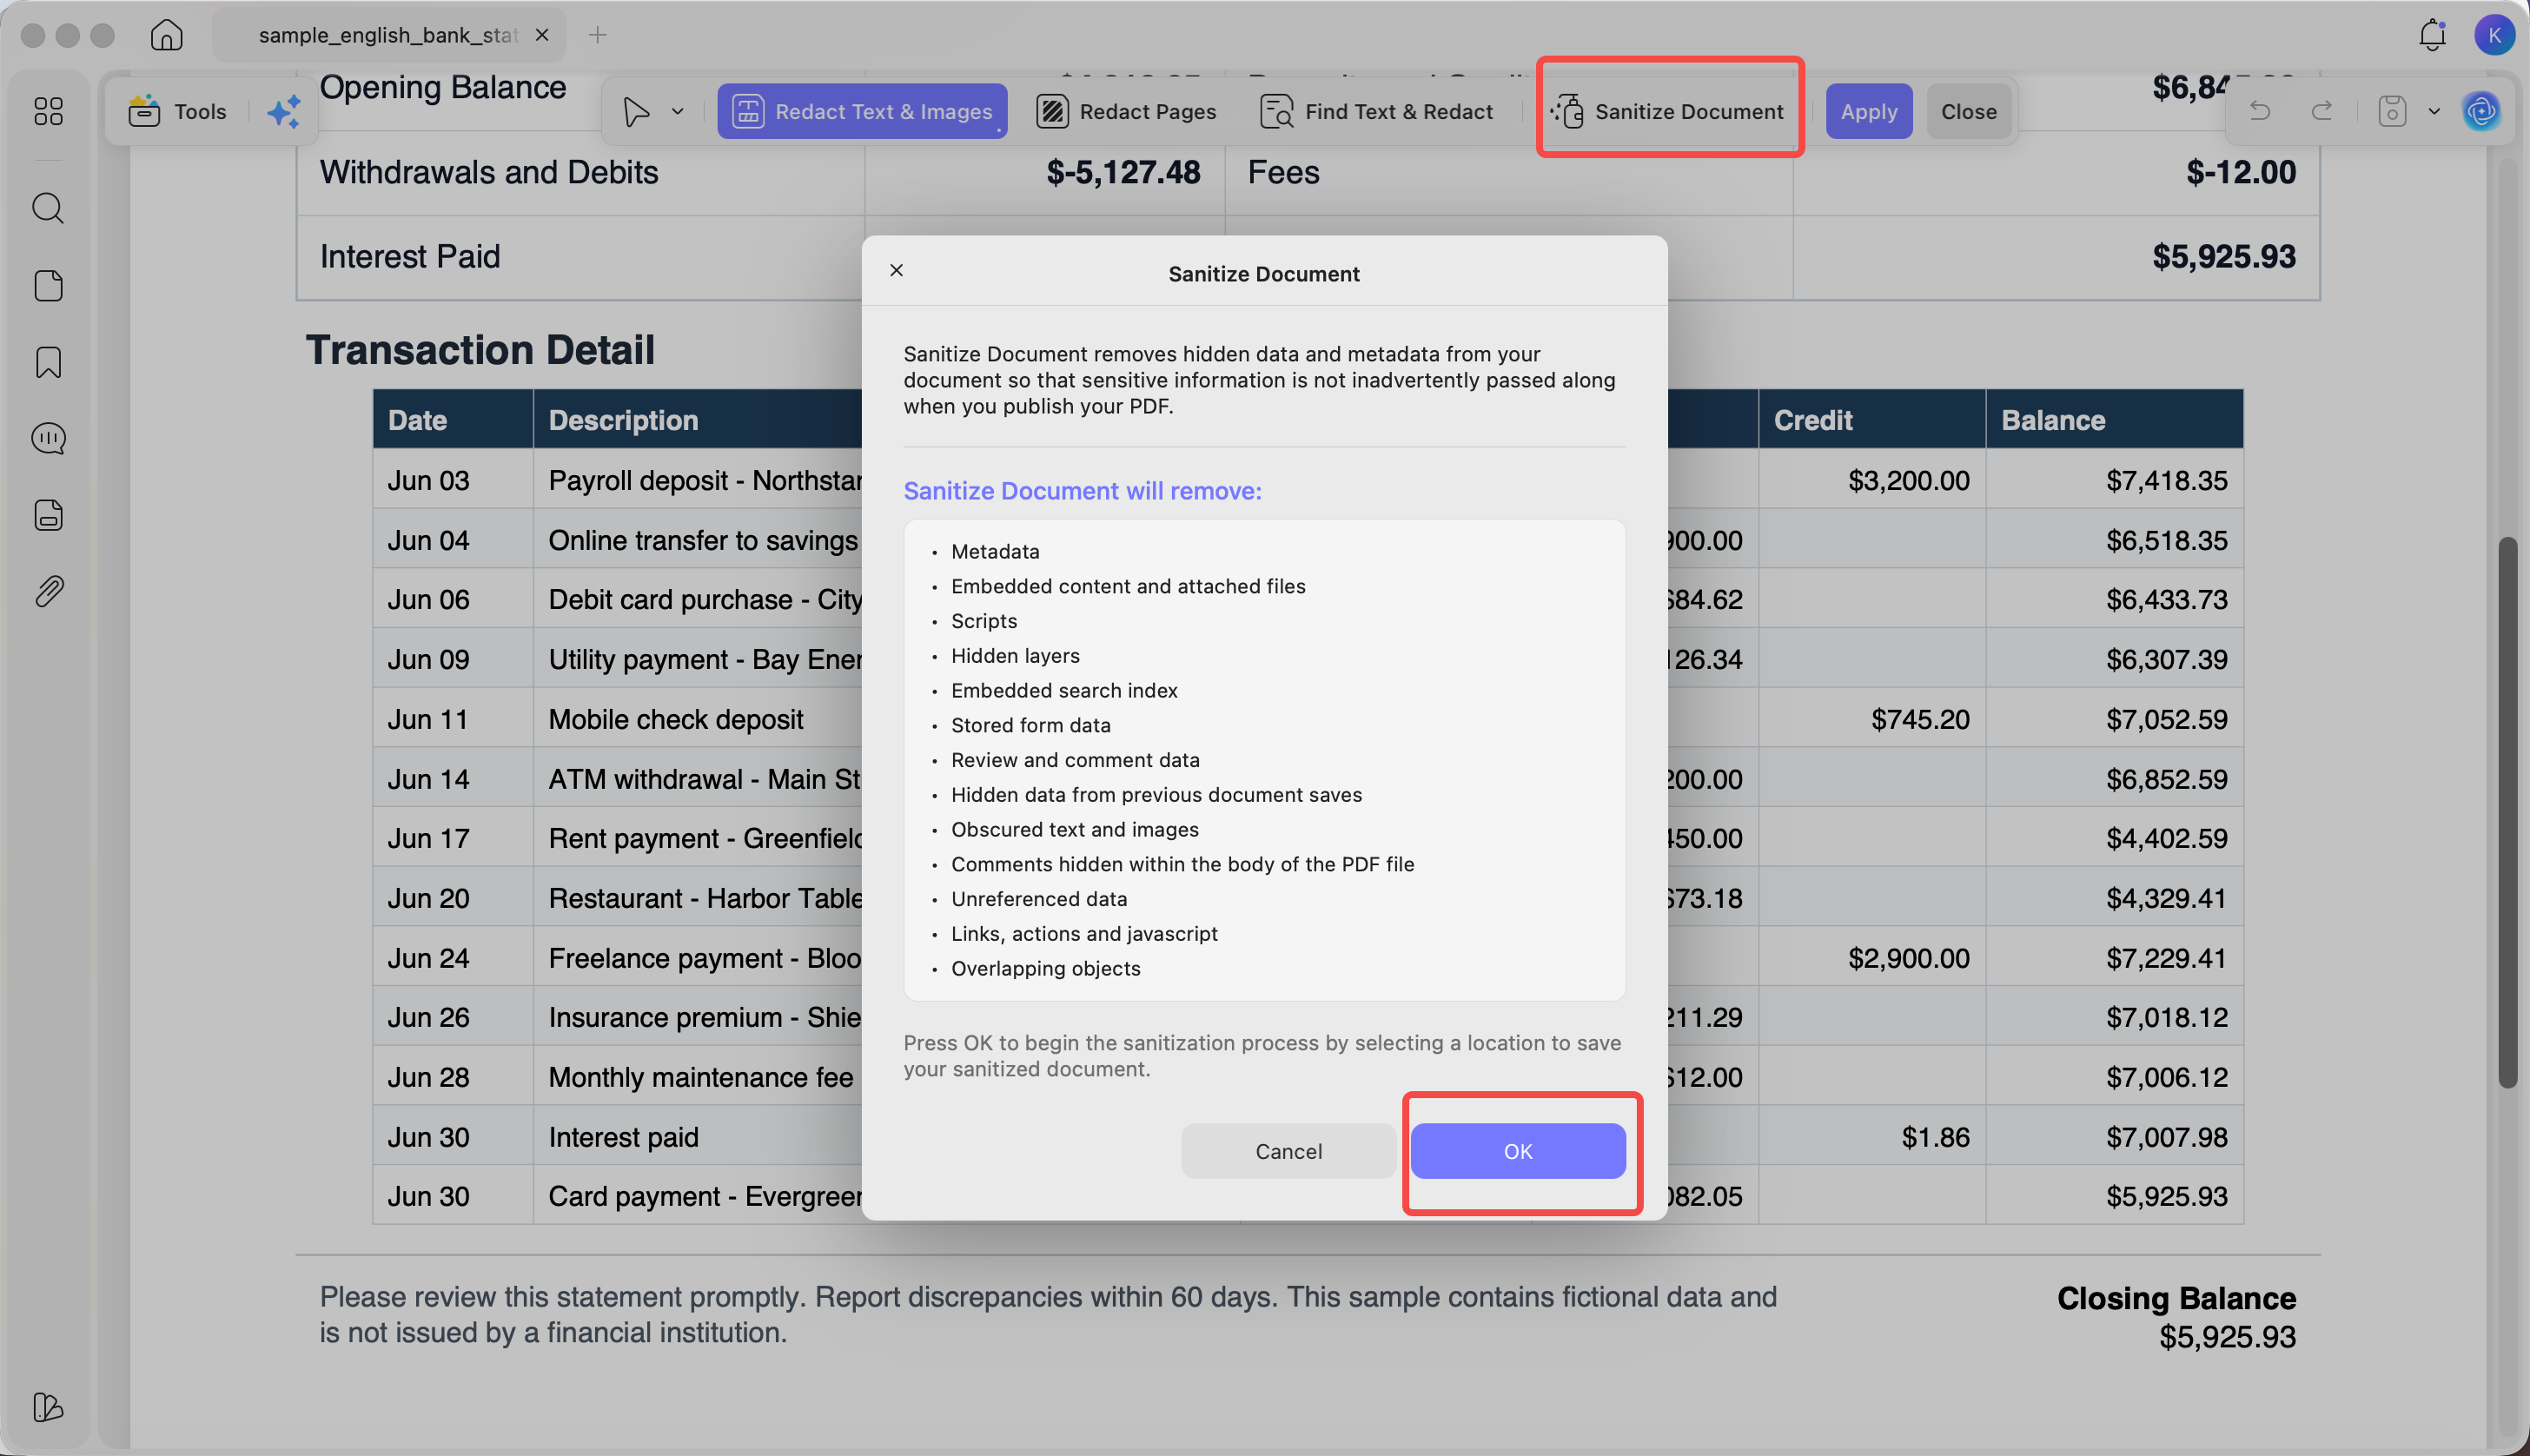This screenshot has width=2530, height=1456.
Task: Expand the cursor tool dropdown arrow
Action: 677,111
